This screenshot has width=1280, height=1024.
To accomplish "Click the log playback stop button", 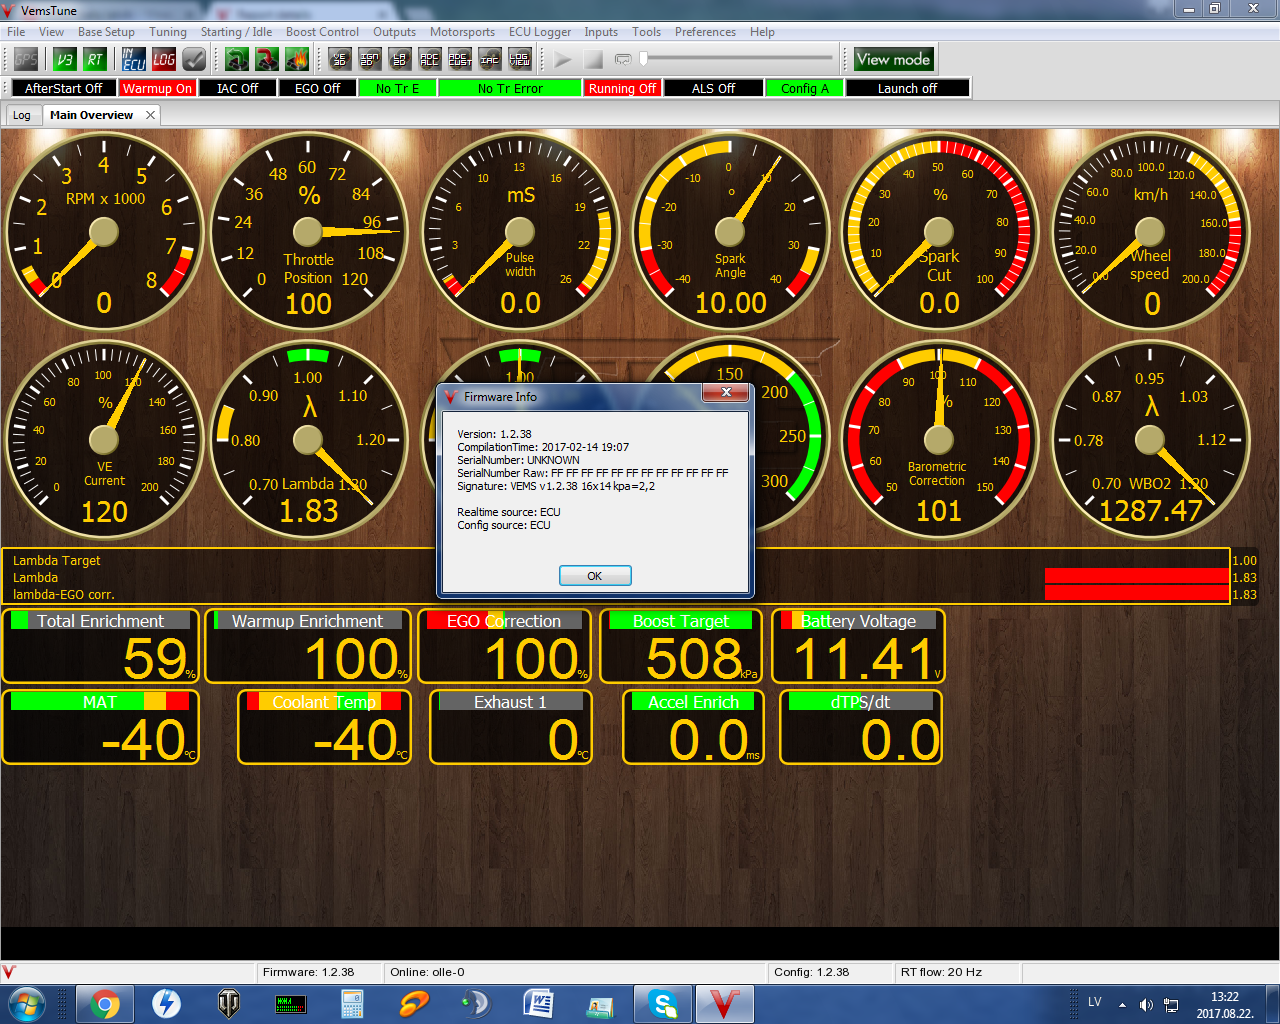I will coord(593,60).
